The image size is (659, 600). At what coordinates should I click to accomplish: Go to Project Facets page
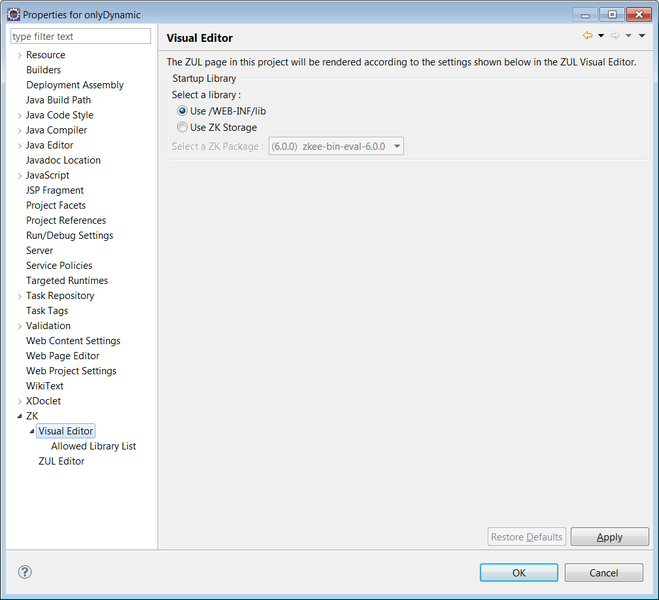coord(56,205)
